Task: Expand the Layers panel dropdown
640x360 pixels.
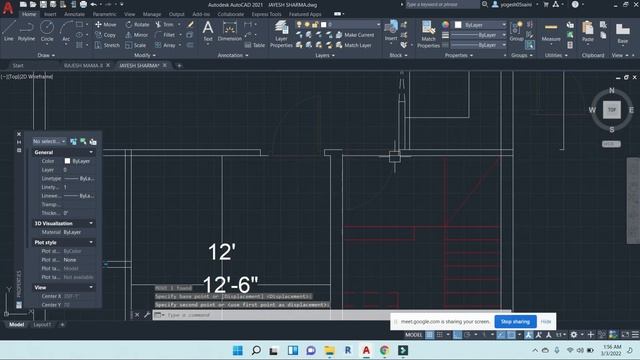Action: click(x=325, y=55)
